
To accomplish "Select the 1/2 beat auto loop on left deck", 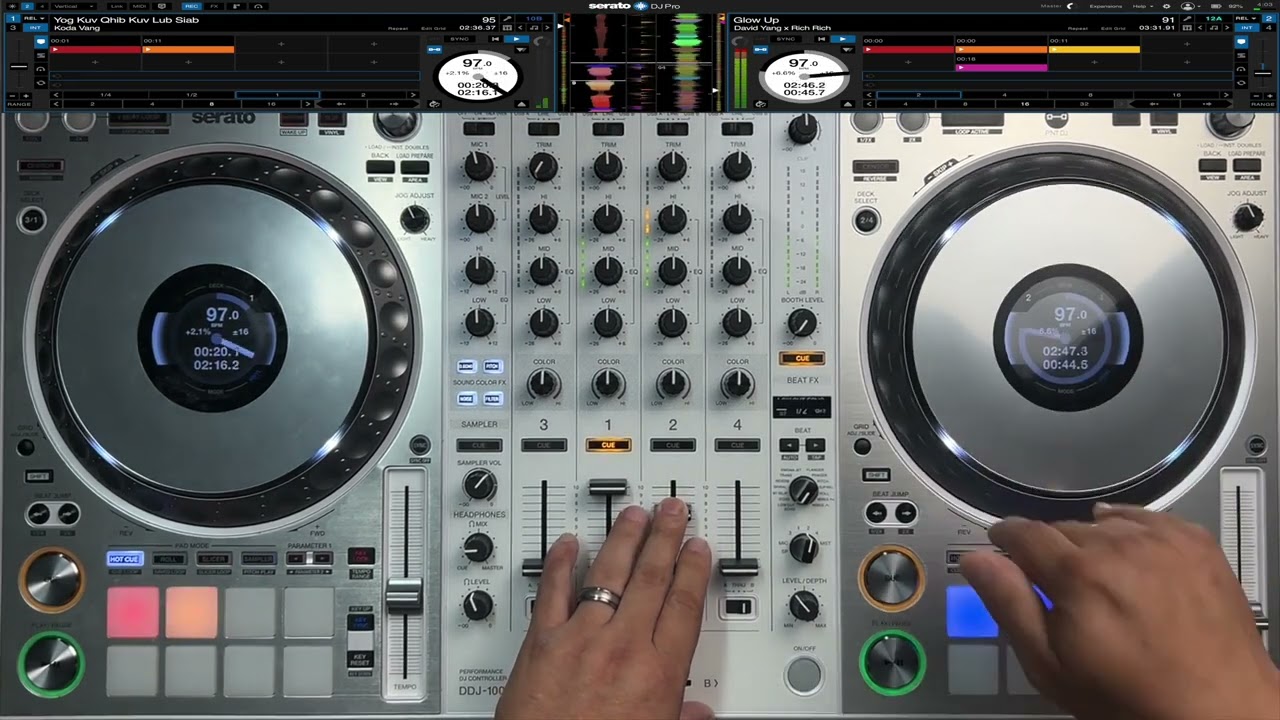I will [x=191, y=94].
